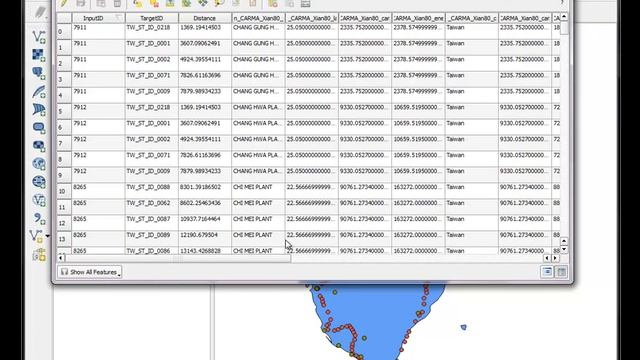This screenshot has height=360, width=640.
Task: Switch attribute table to table view
Action: tap(562, 272)
